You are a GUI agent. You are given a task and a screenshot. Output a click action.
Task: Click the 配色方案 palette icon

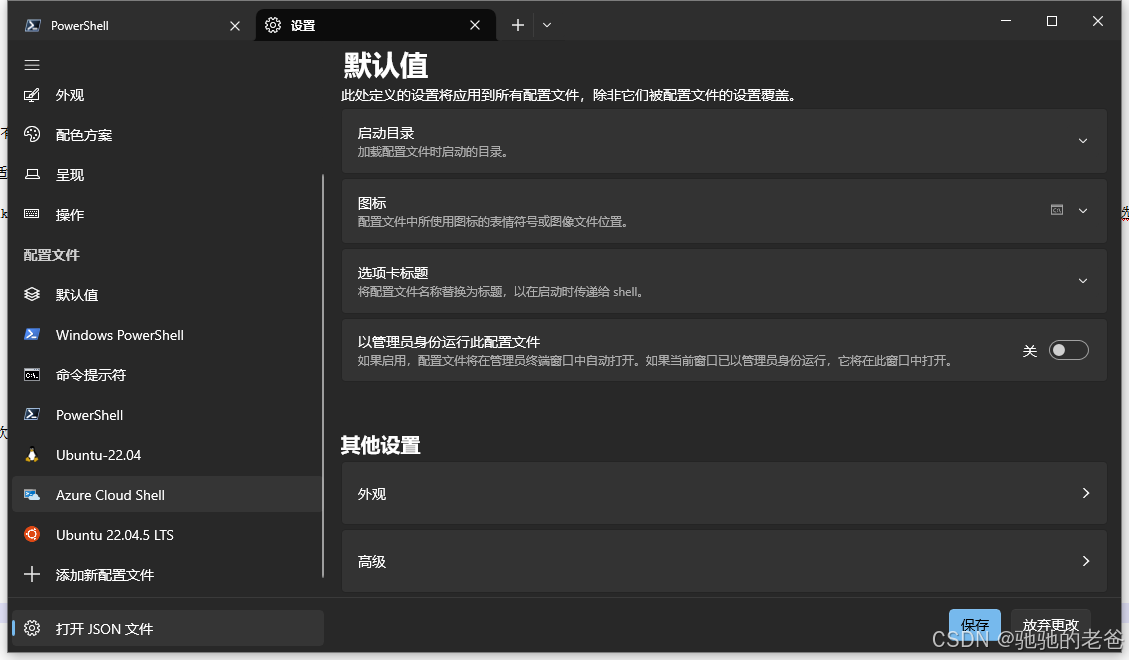[32, 135]
